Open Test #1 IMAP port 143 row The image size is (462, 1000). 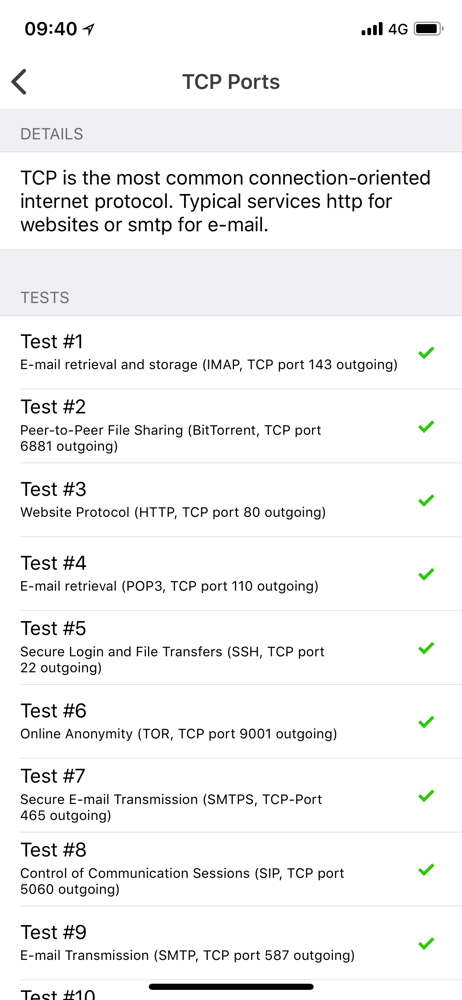click(x=231, y=352)
